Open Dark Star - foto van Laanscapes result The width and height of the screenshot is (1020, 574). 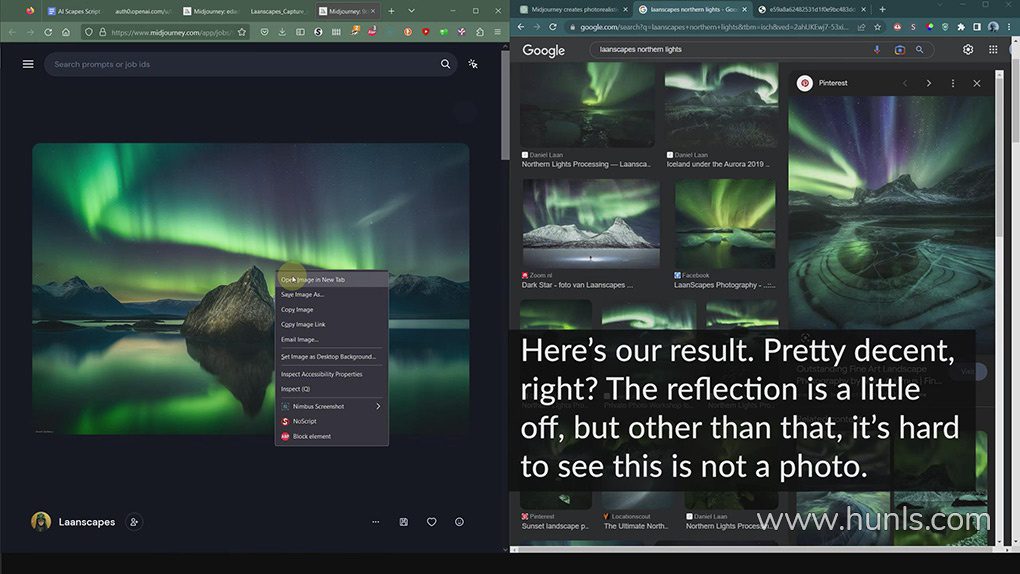(577, 285)
